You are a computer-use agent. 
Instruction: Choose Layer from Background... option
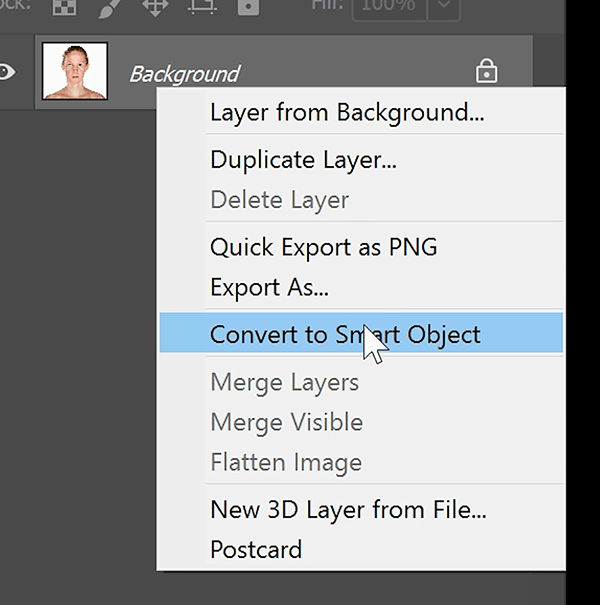point(347,112)
